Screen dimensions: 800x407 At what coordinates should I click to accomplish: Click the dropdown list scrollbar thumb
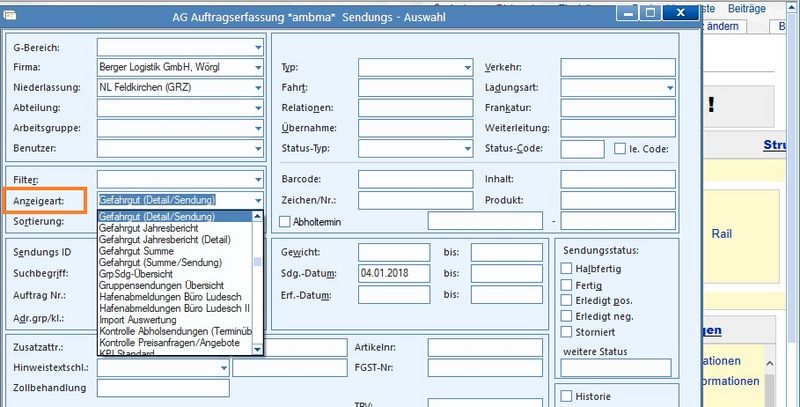tap(258, 262)
